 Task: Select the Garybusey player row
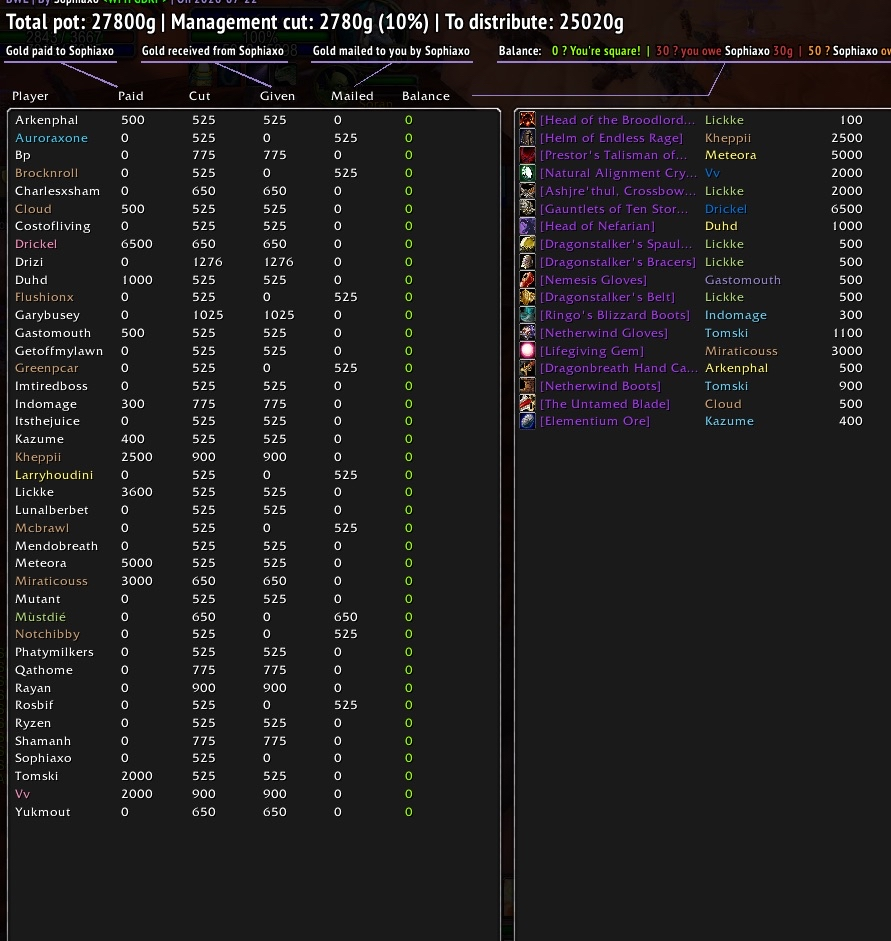point(254,315)
